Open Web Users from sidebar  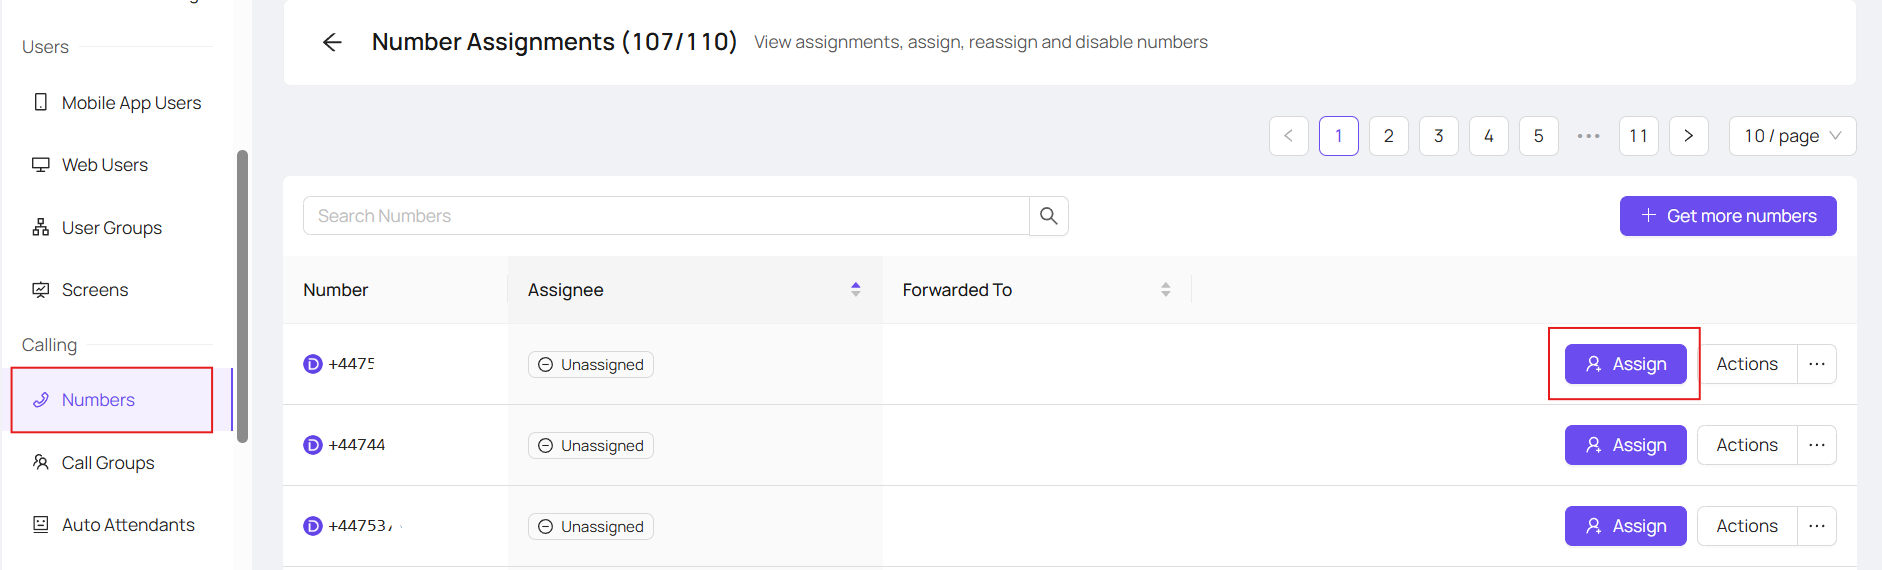(x=90, y=165)
